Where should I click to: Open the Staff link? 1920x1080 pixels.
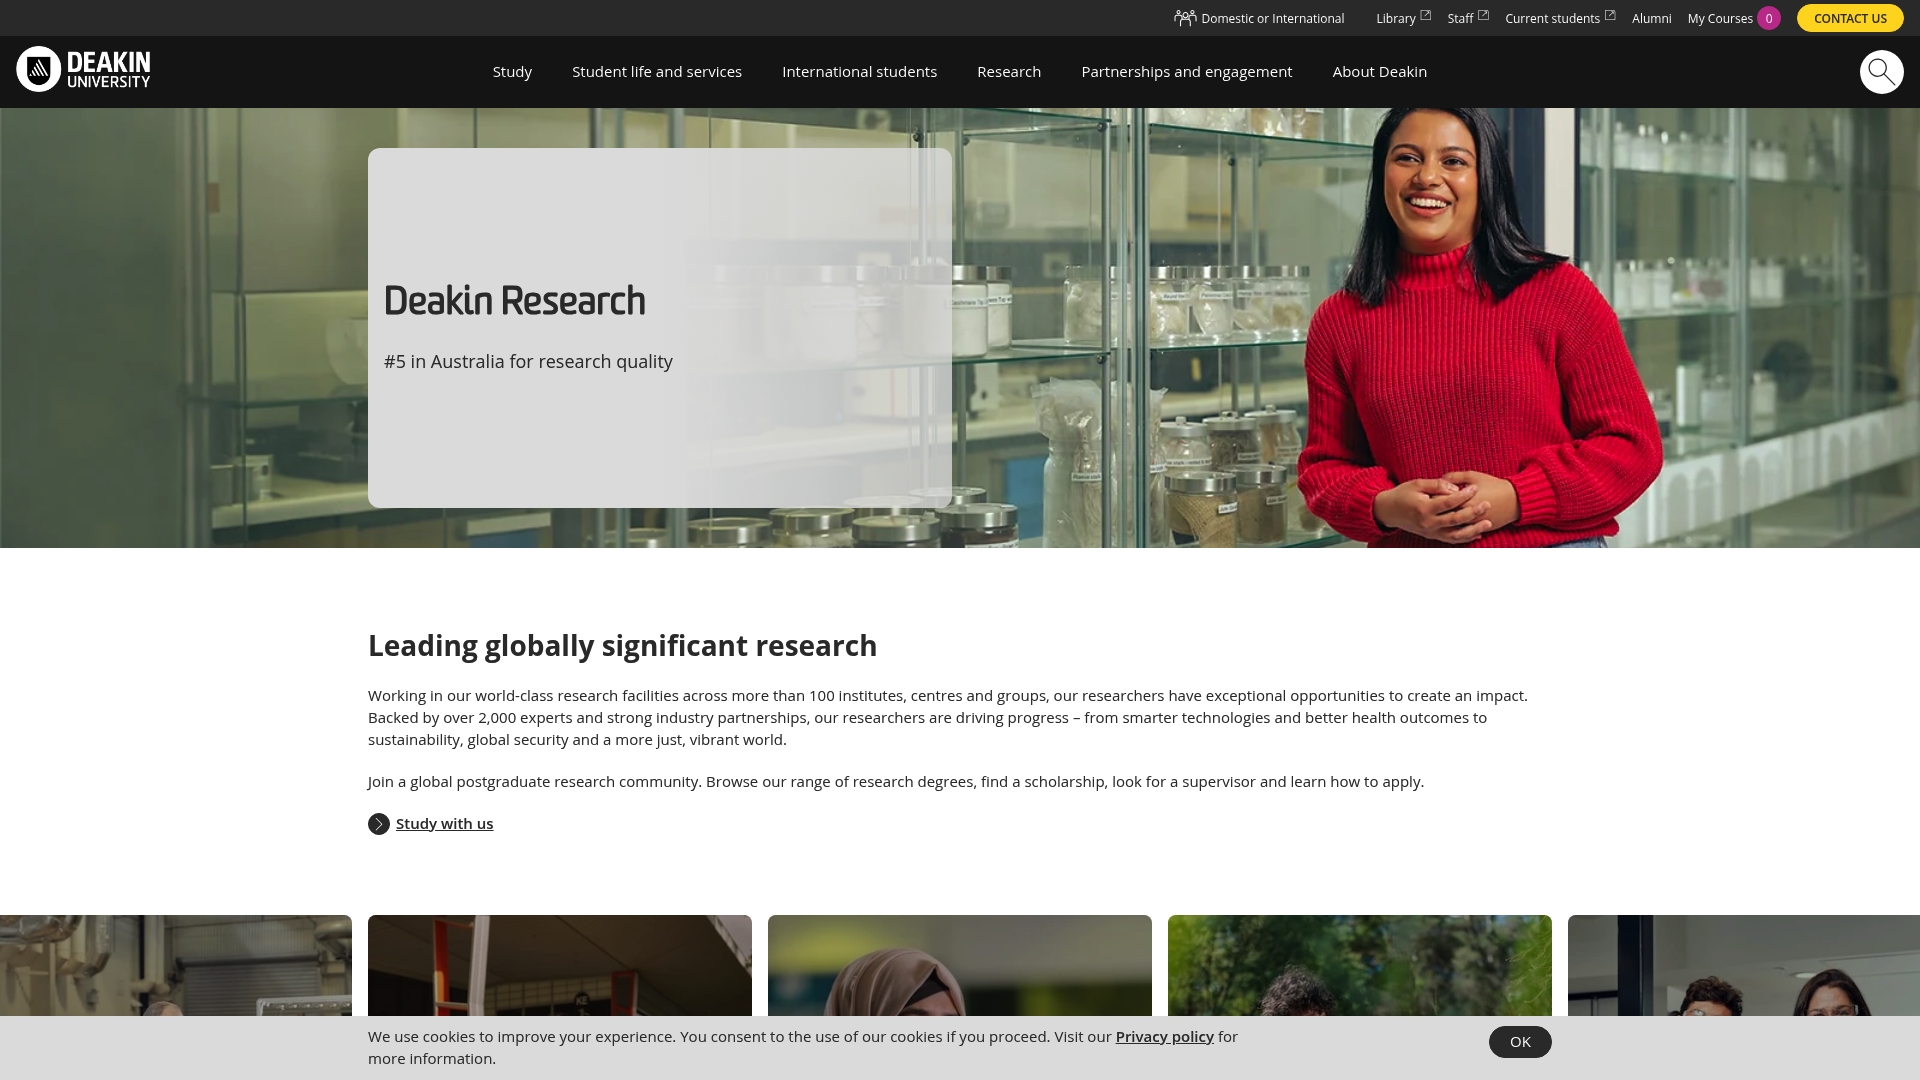[x=1460, y=18]
